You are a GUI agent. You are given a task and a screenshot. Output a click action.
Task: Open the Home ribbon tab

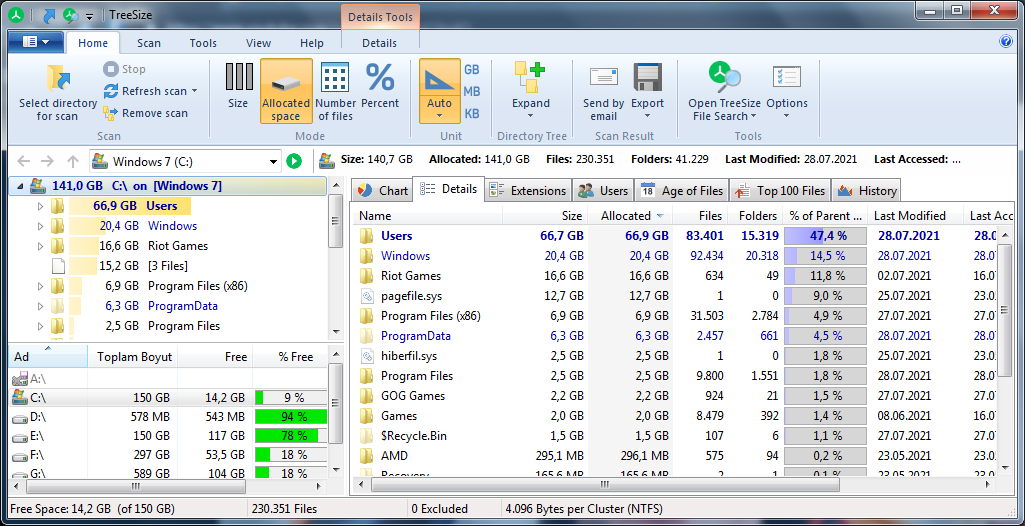tap(93, 43)
